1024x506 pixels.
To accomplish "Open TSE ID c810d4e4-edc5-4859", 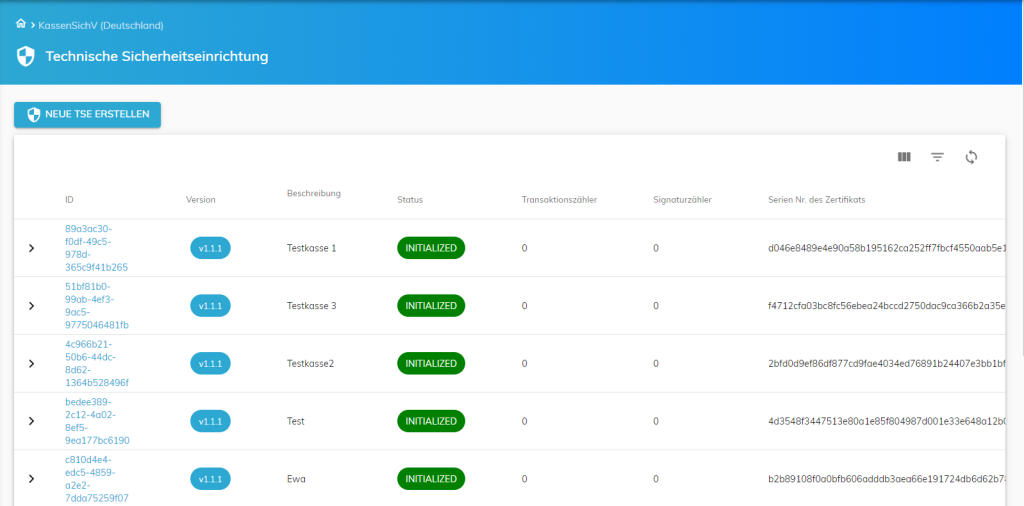I will click(x=97, y=479).
